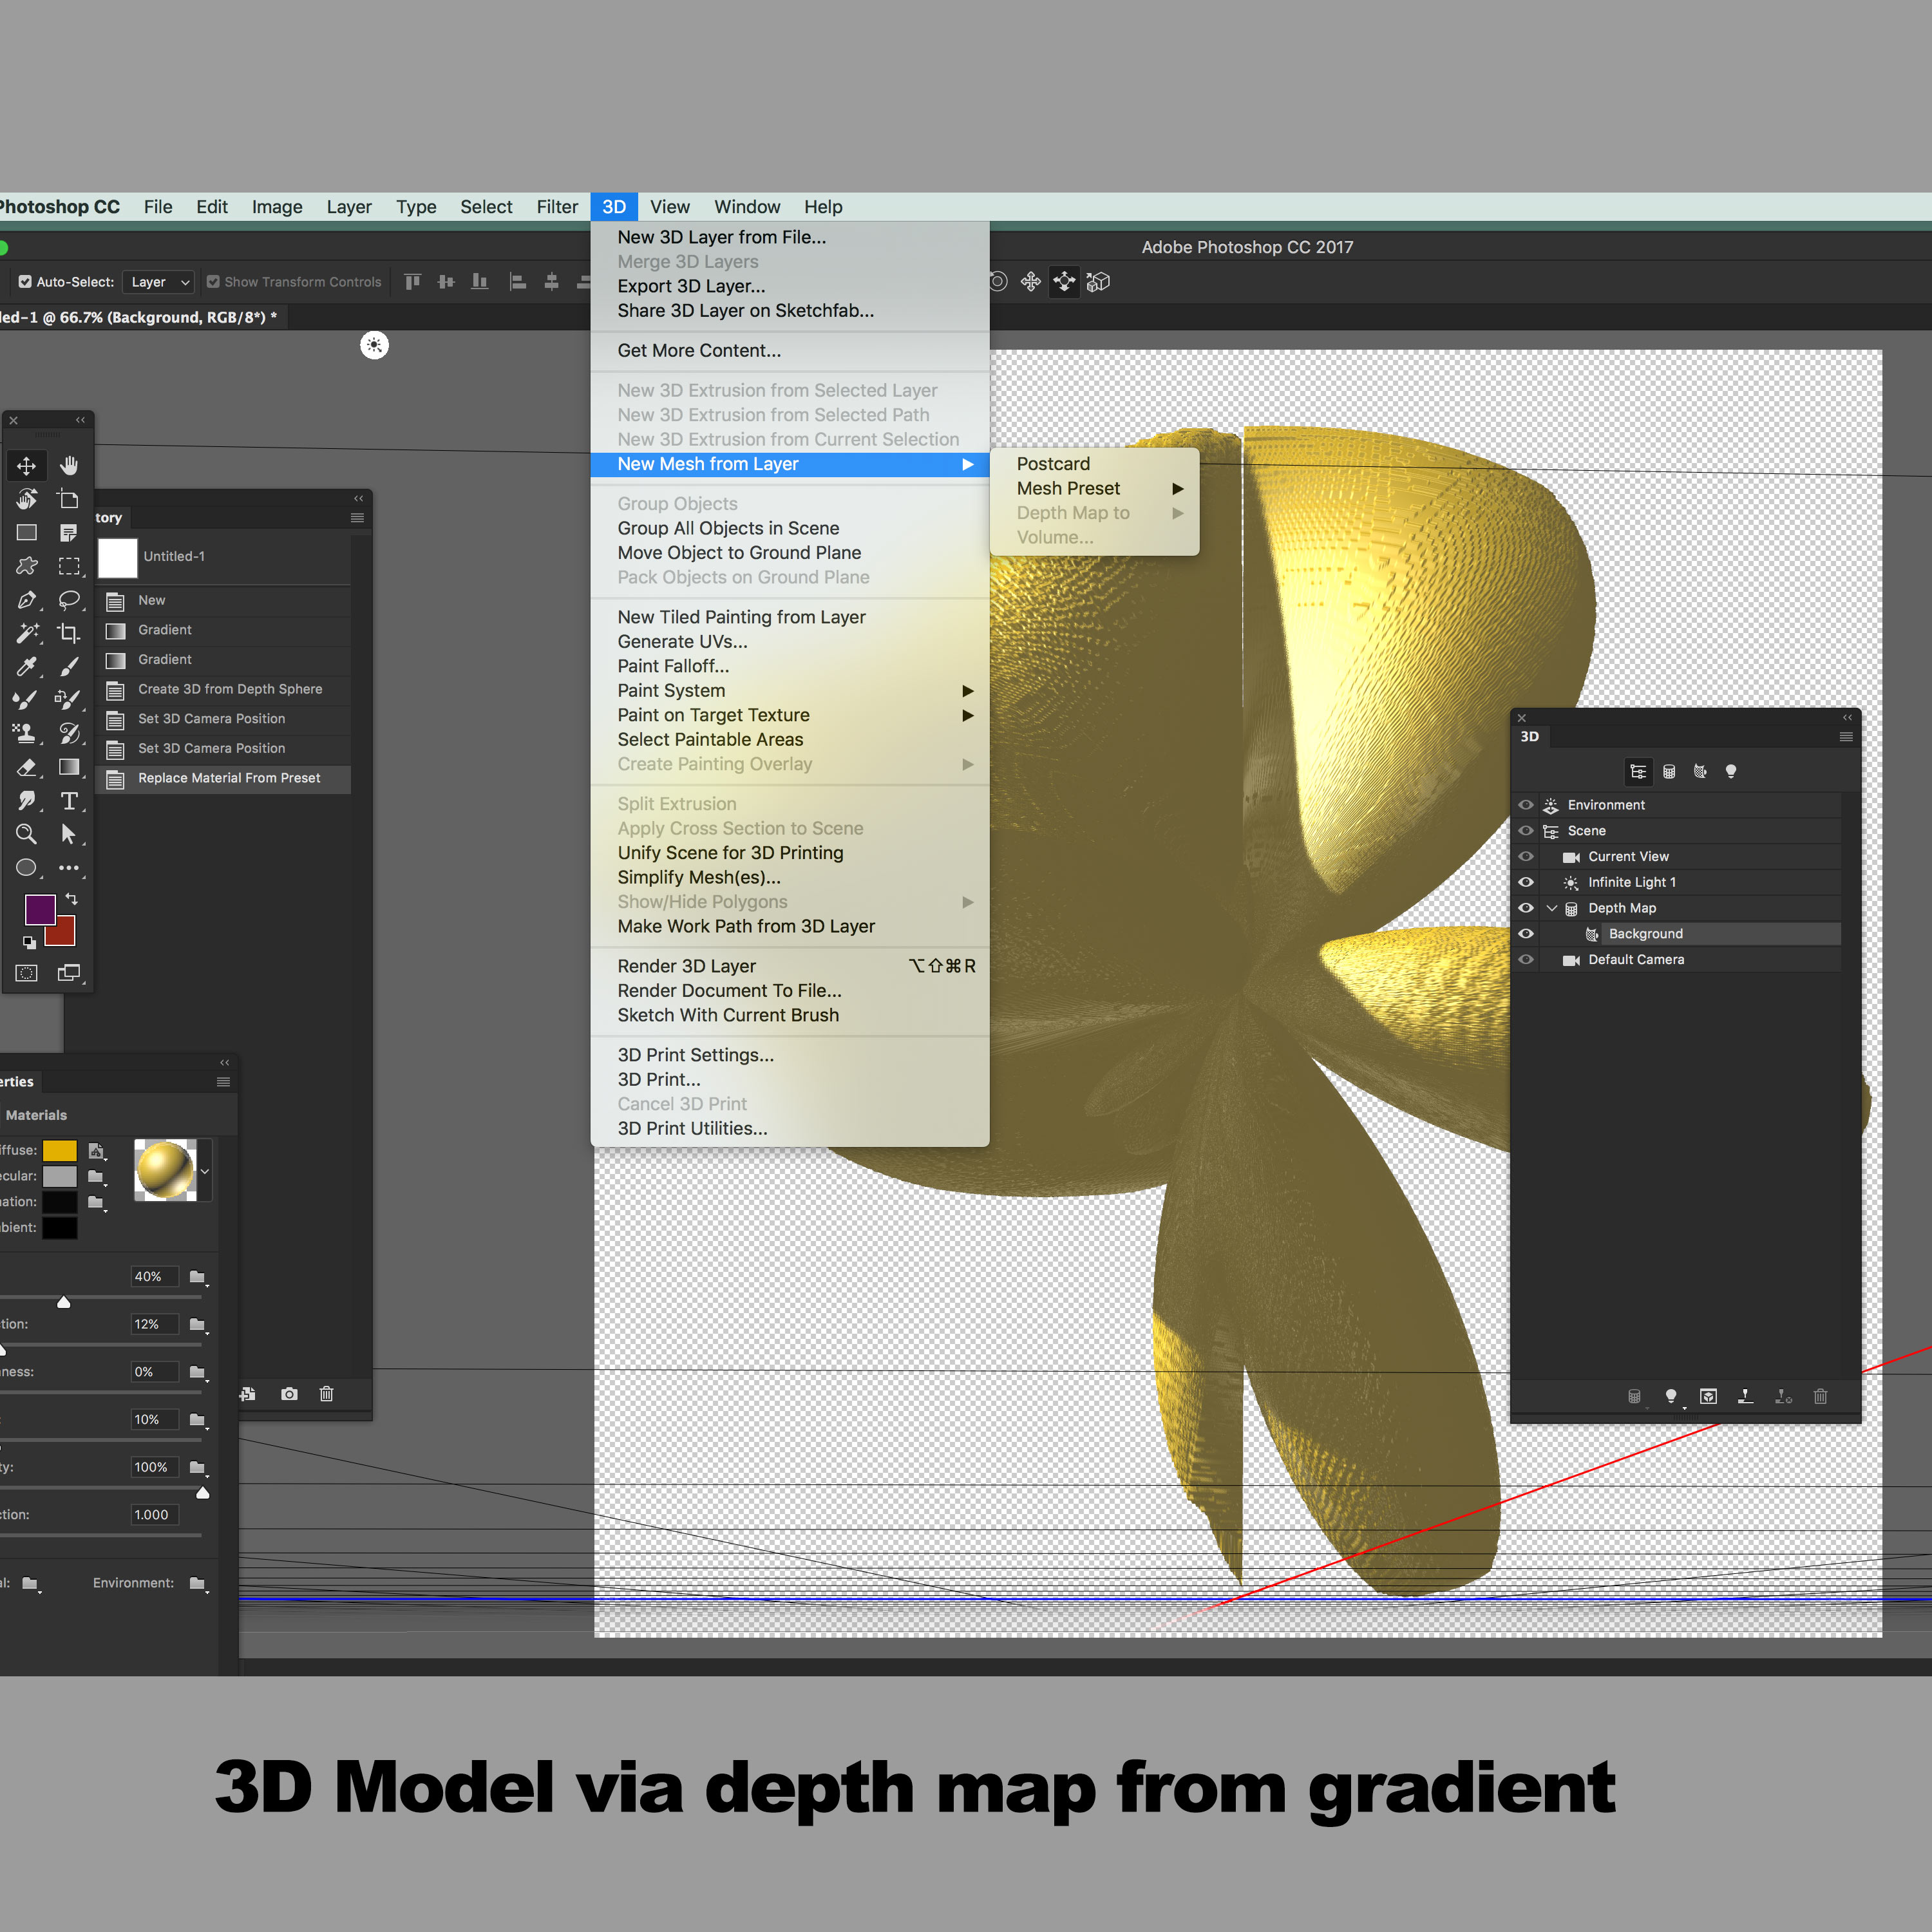Choose Move Object to Ground Plane
This screenshot has height=1932, width=1932.
tap(790, 553)
